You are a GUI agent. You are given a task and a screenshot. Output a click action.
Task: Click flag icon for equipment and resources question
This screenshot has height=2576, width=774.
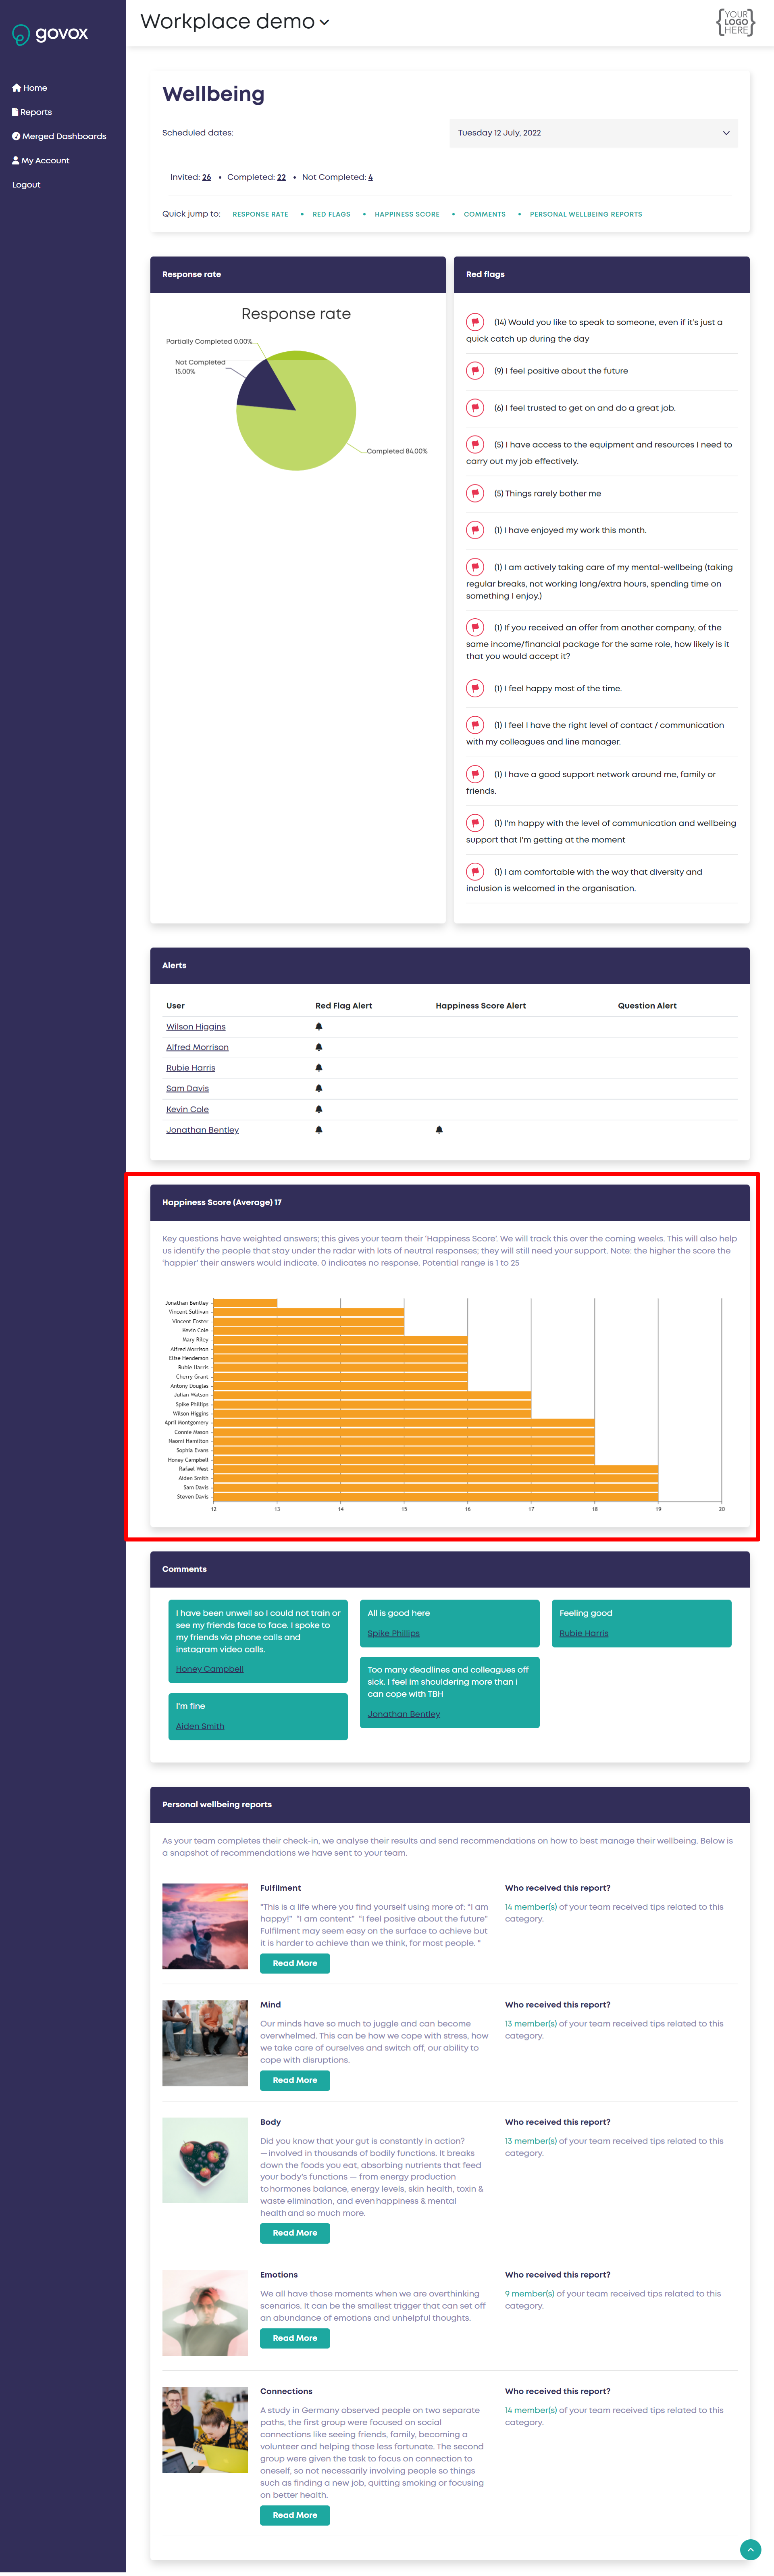tap(475, 444)
